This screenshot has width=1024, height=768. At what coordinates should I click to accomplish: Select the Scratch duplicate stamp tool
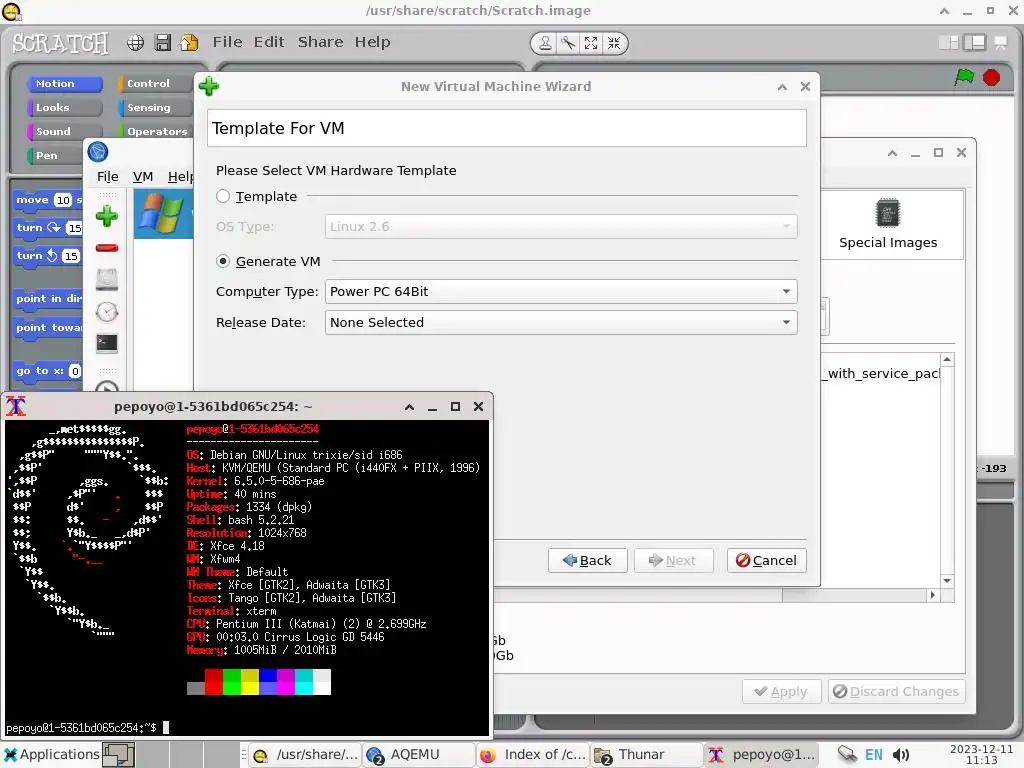click(545, 43)
